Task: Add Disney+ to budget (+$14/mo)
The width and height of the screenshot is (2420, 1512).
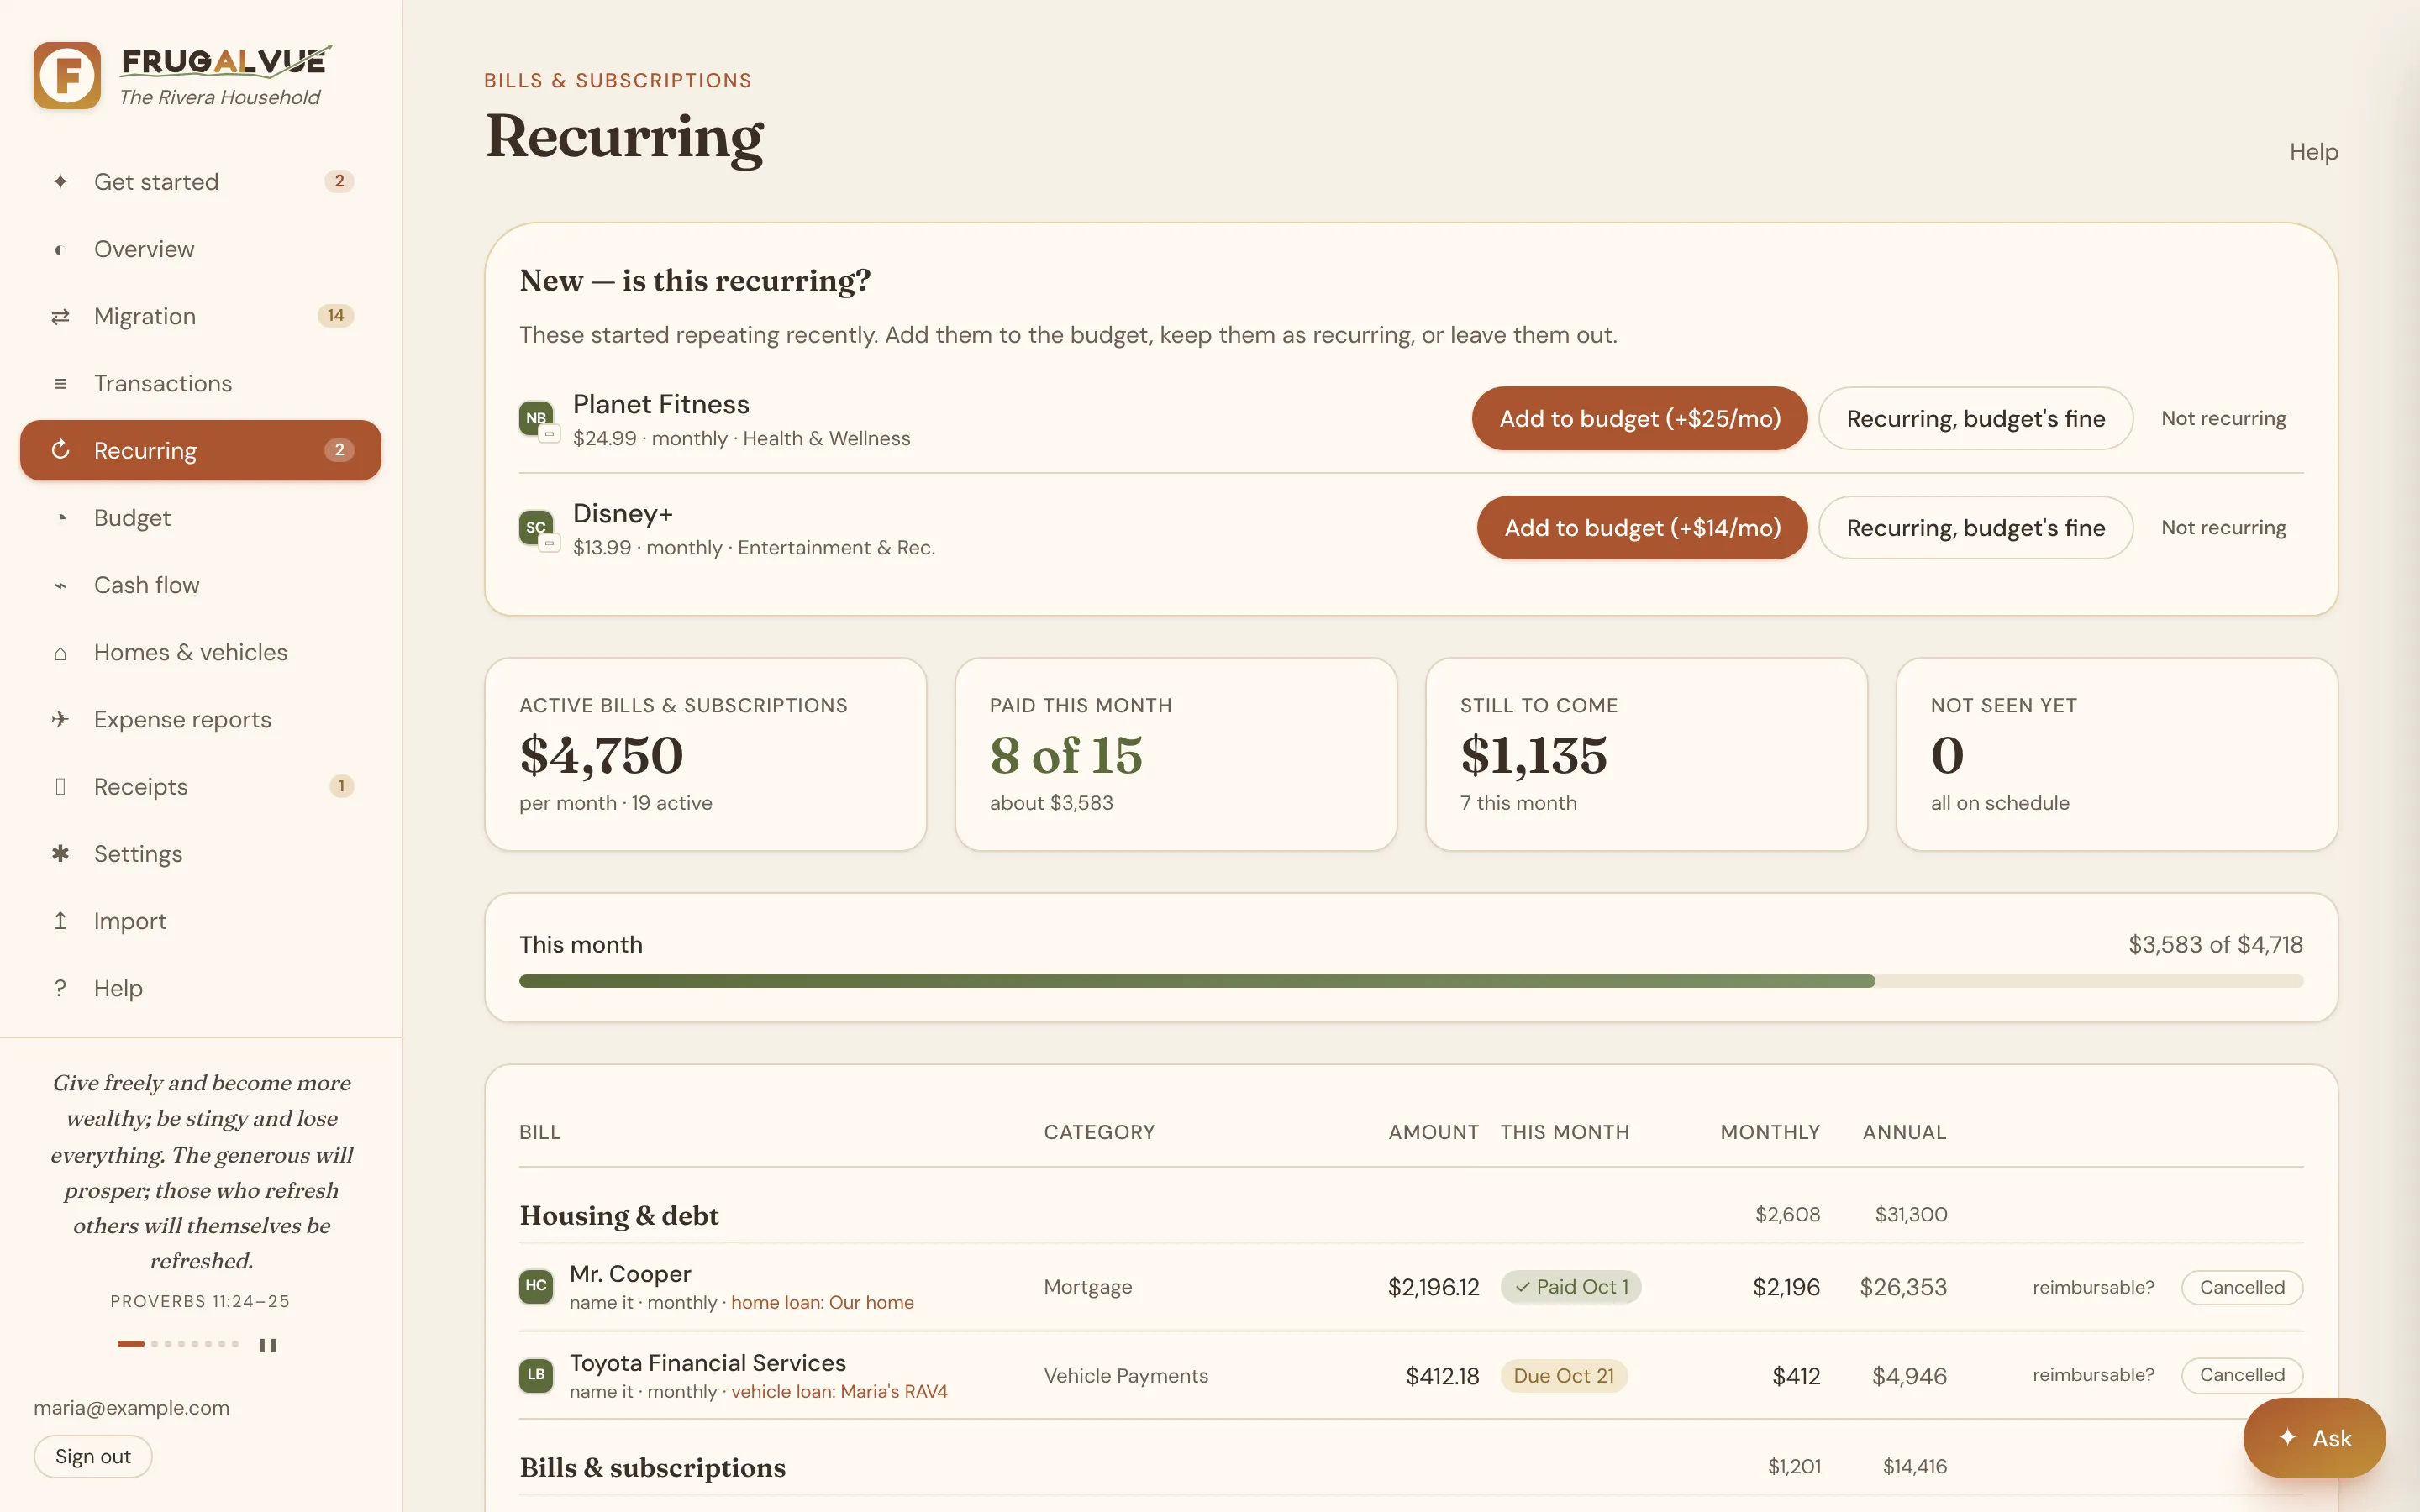Action: point(1642,527)
